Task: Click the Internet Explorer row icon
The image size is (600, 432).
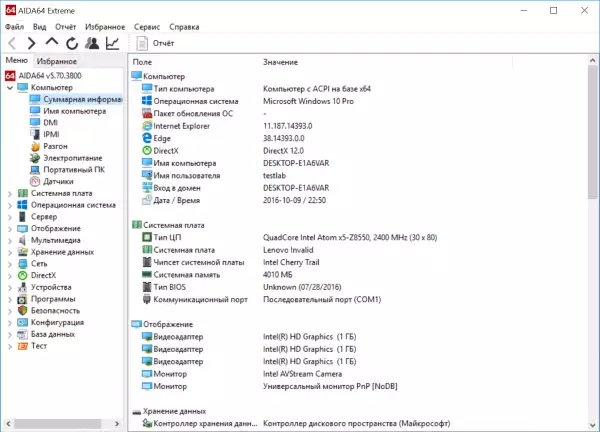Action: pyautogui.click(x=147, y=126)
